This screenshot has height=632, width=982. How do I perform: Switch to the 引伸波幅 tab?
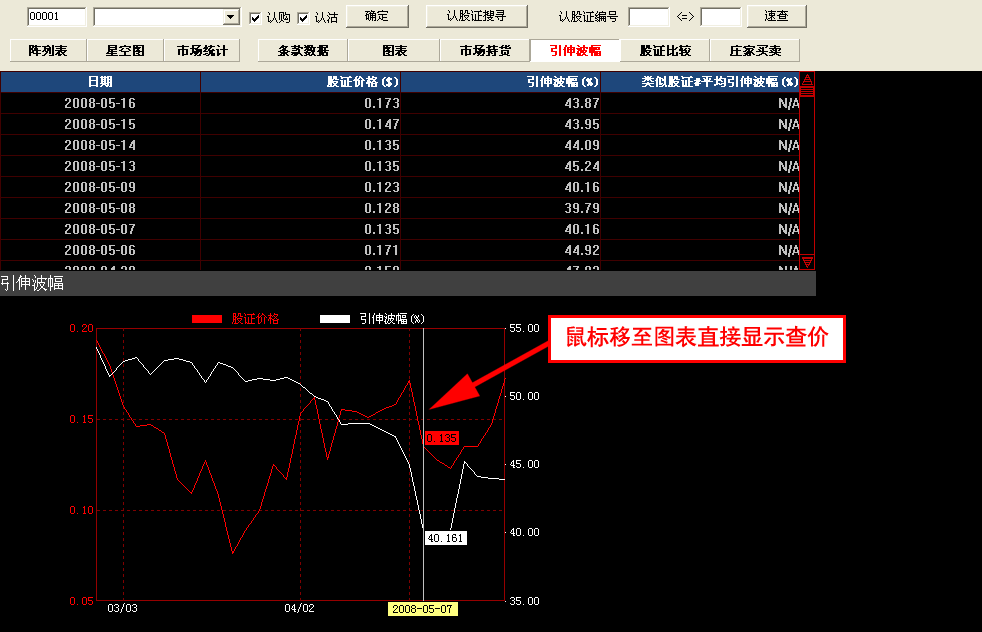(575, 51)
